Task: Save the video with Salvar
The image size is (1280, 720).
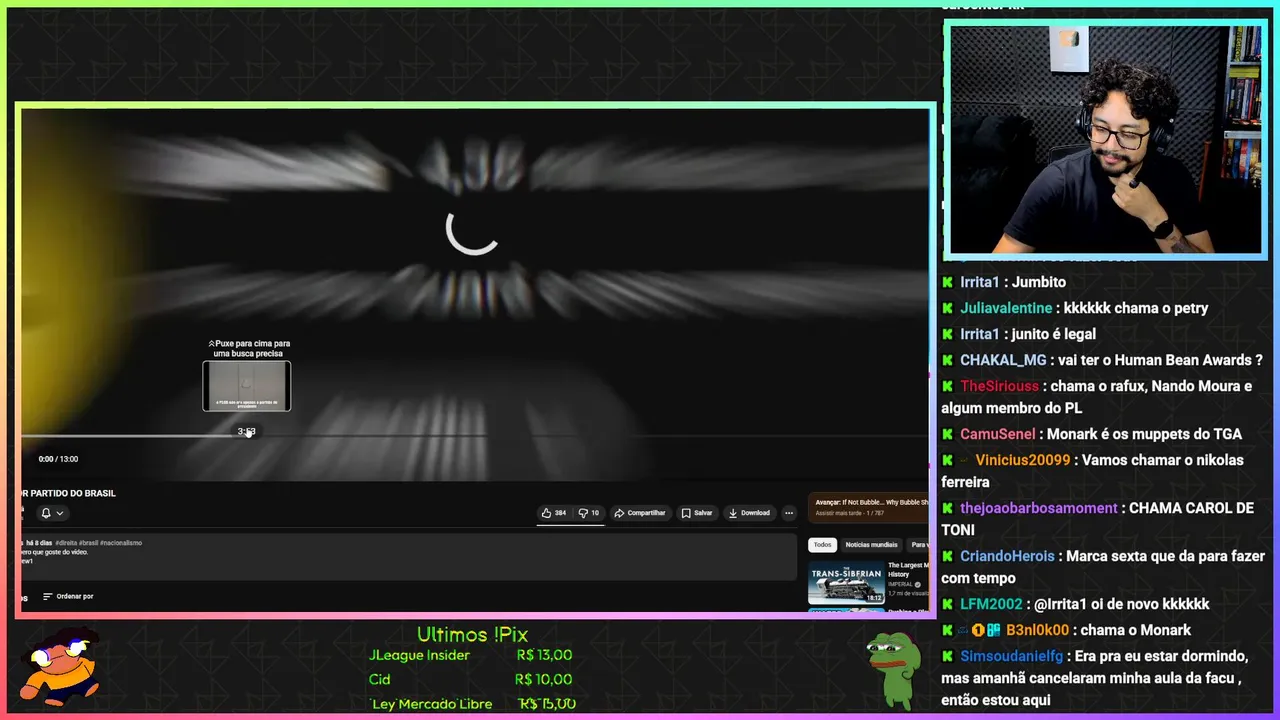Action: coord(697,513)
